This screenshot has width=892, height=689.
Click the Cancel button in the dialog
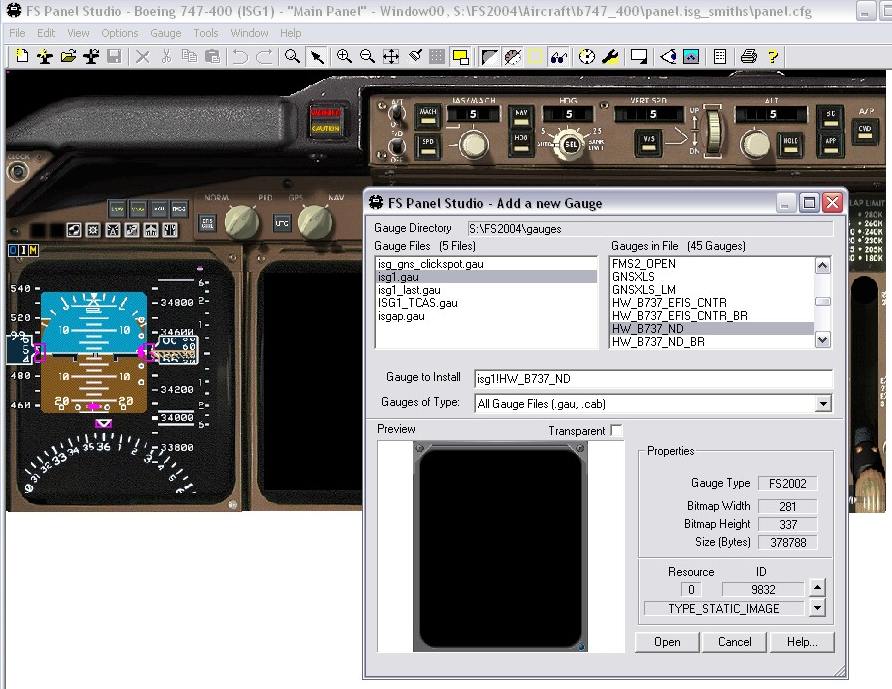pyautogui.click(x=734, y=642)
